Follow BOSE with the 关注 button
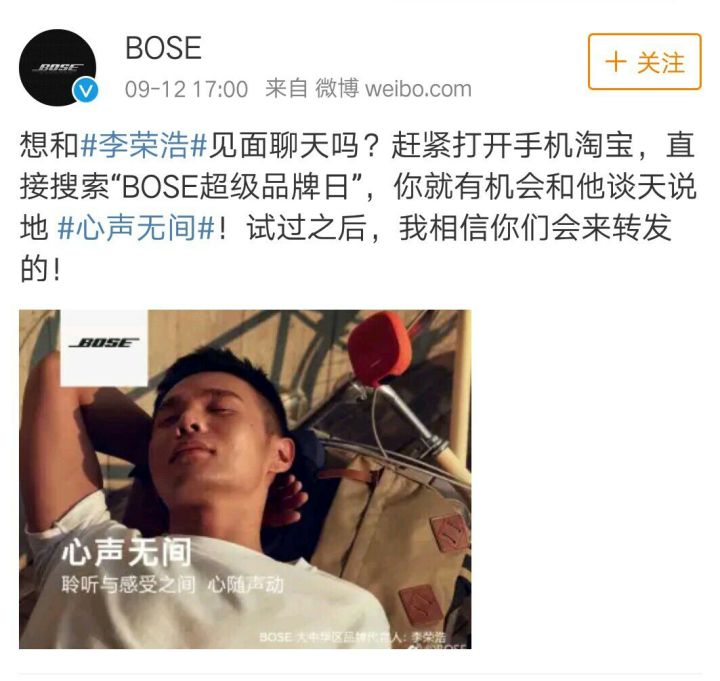Viewport: 720px width, 681px height. [x=644, y=62]
